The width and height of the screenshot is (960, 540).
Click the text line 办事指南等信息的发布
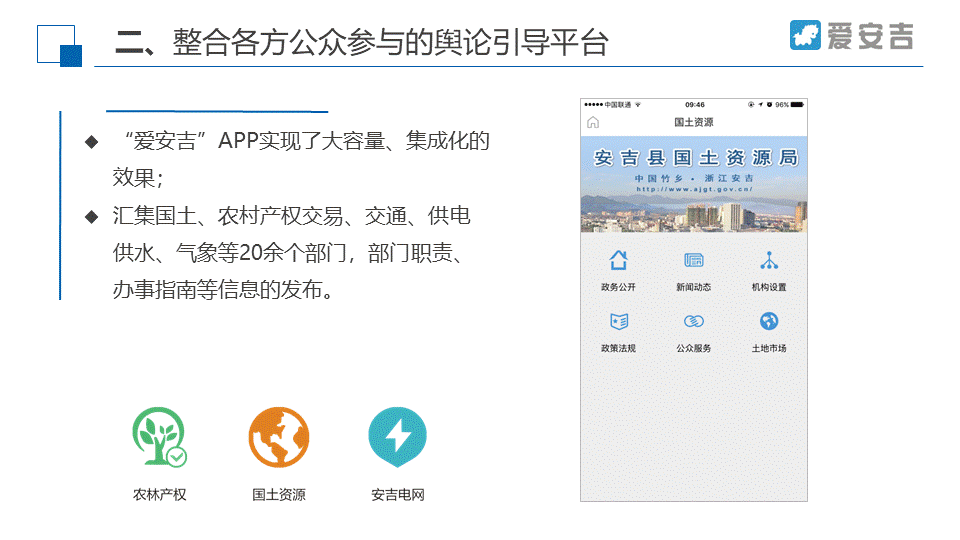223,290
